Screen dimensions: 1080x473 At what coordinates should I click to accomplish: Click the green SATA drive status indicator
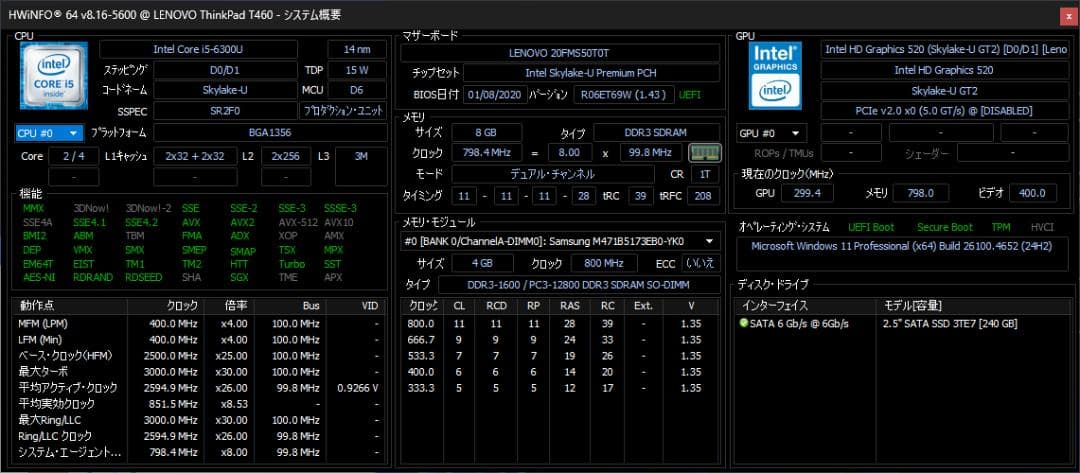click(744, 324)
